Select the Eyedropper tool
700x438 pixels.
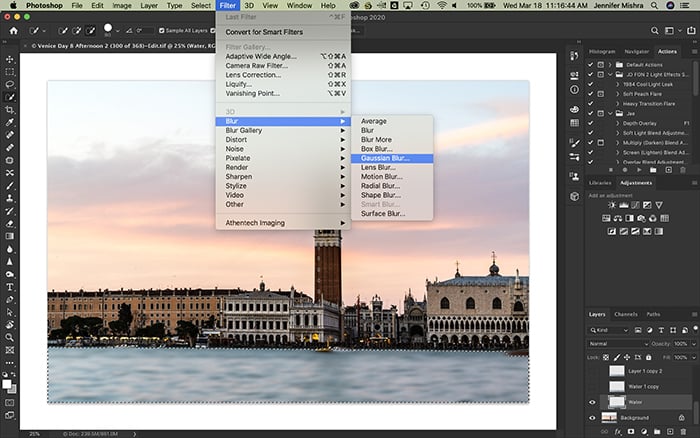click(9, 122)
